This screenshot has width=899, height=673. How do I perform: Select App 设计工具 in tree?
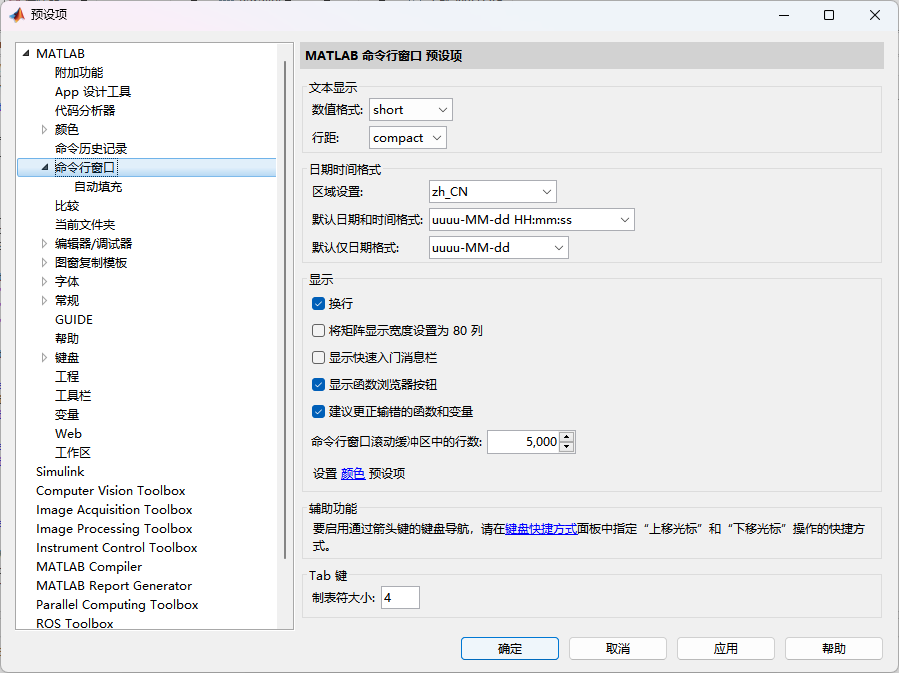pyautogui.click(x=93, y=92)
